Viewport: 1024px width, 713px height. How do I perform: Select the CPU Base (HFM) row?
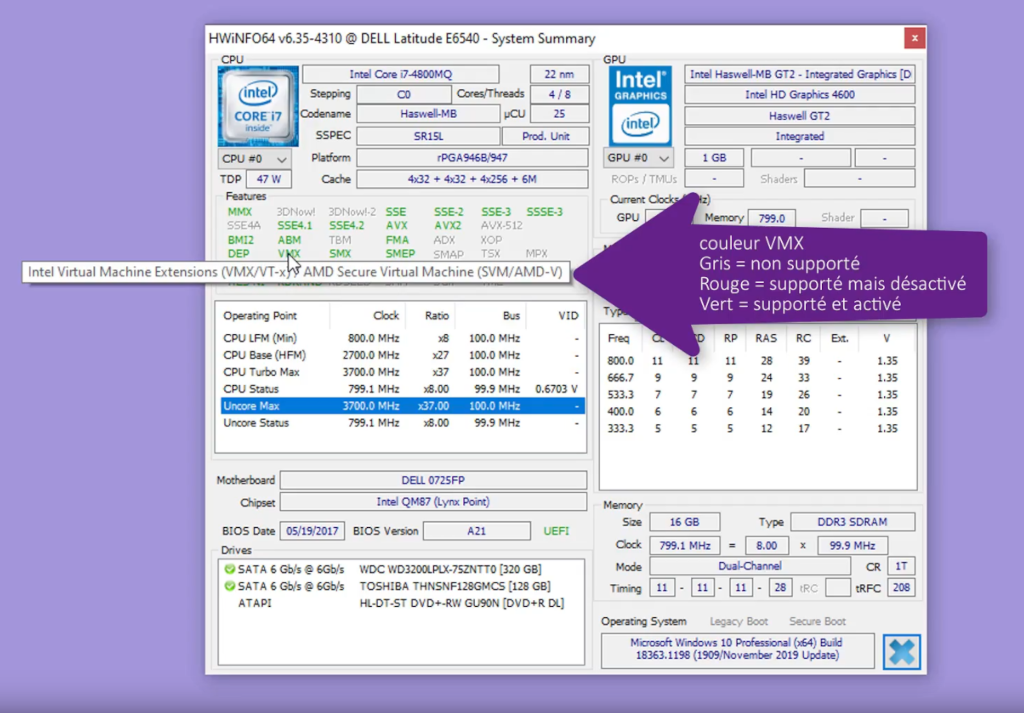coord(402,355)
